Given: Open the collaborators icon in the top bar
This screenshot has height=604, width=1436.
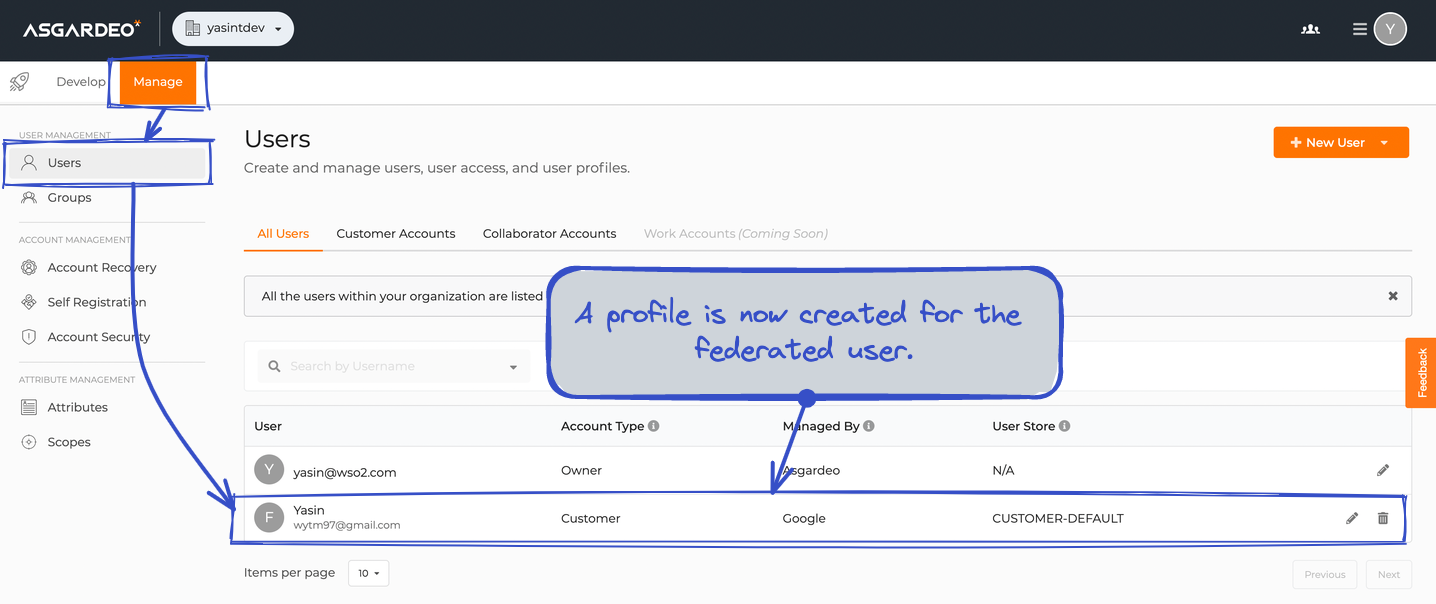Looking at the screenshot, I should (1310, 29).
